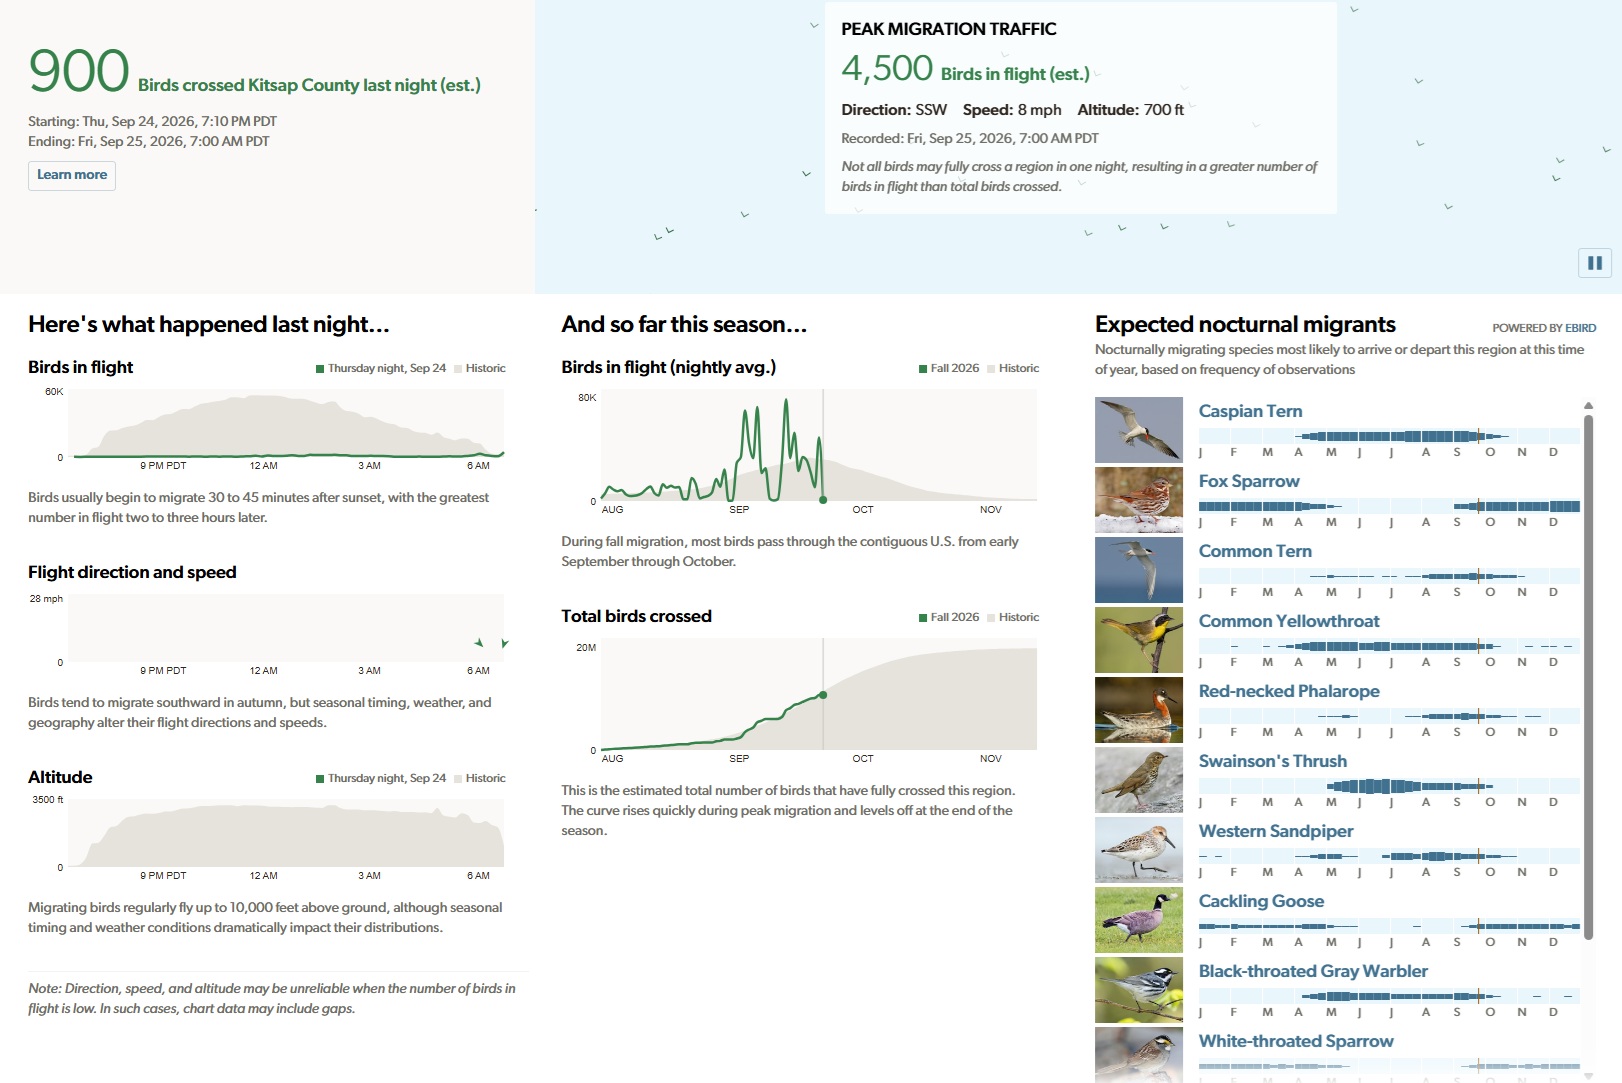Open the eBird link

pyautogui.click(x=1580, y=328)
